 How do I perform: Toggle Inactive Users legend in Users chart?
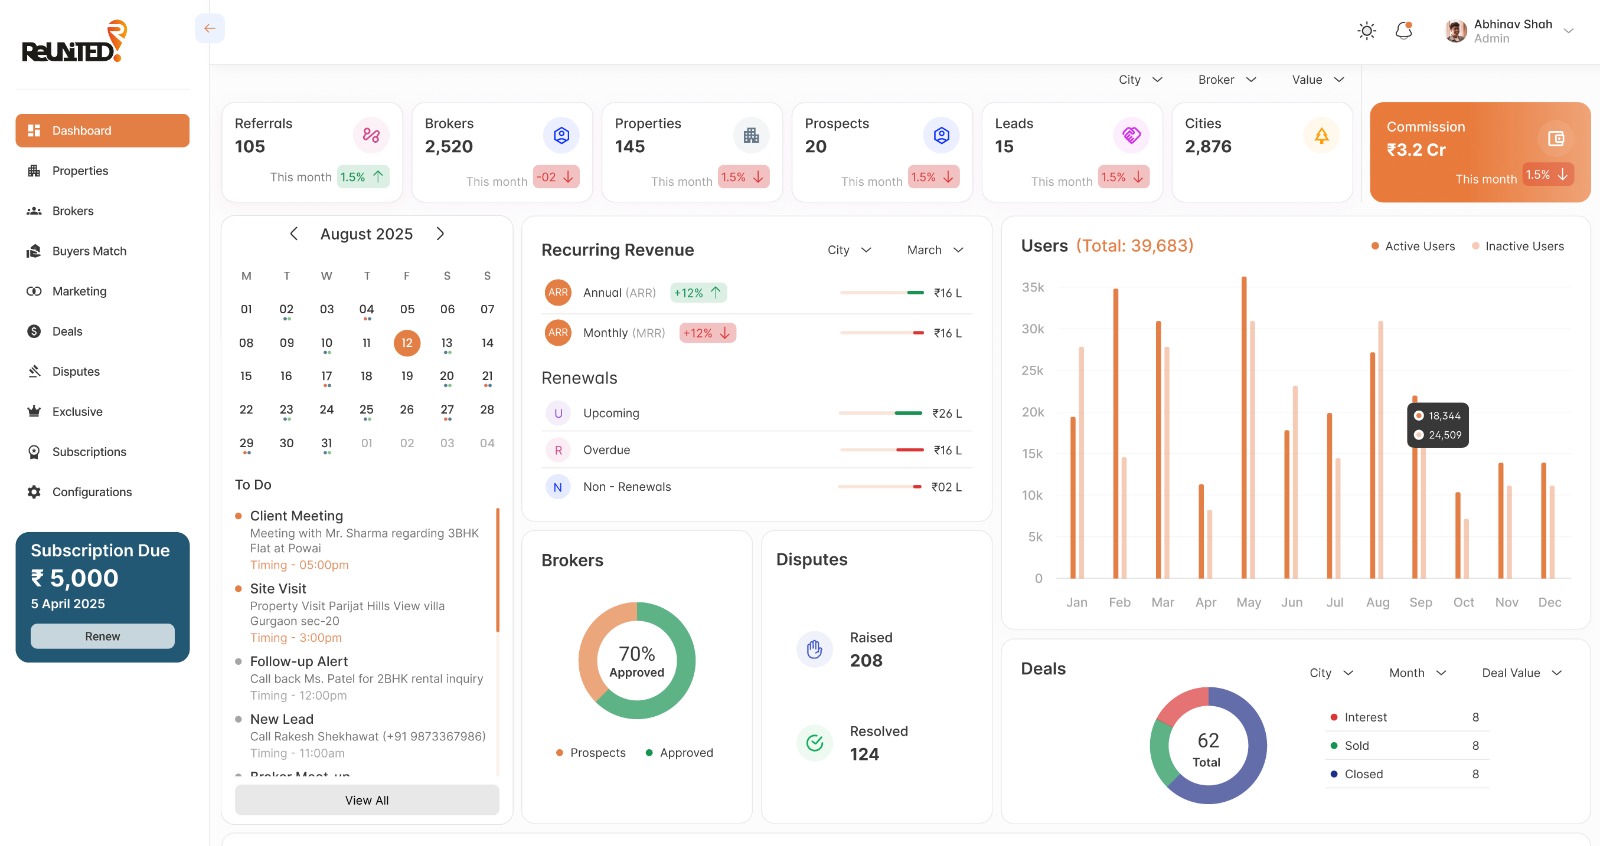tap(1517, 246)
